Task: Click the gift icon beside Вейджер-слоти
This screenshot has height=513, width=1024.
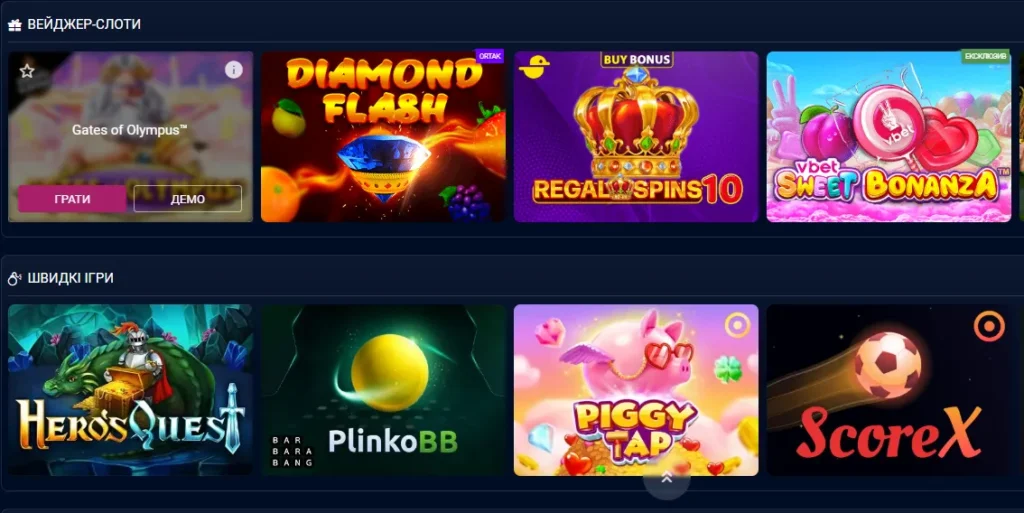Action: [14, 25]
